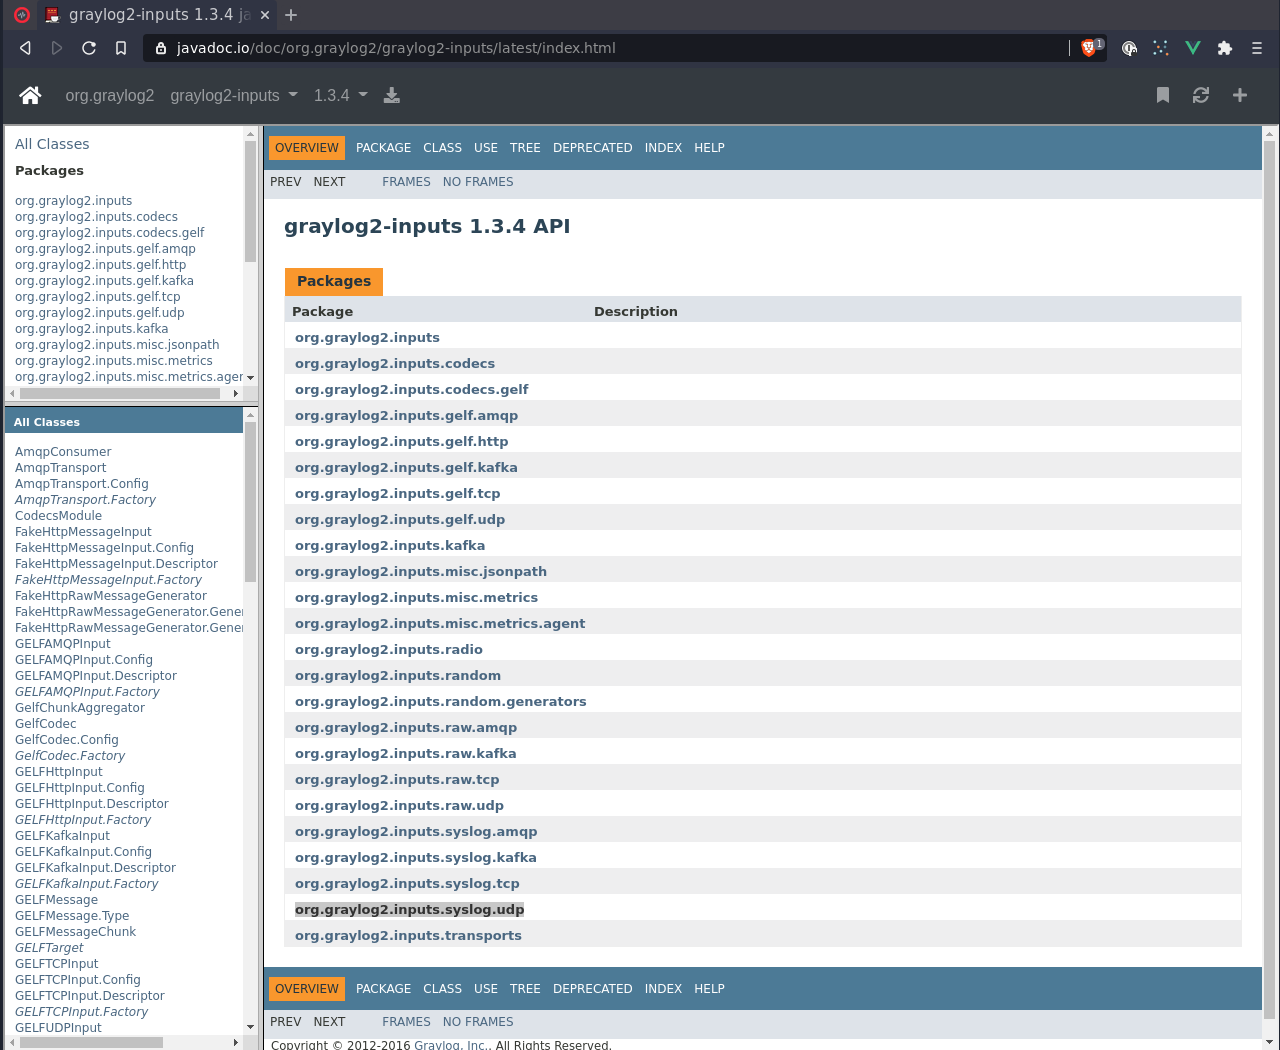Screen dimensions: 1280x1050
Task: Open the top HELP nav link
Action: (709, 148)
